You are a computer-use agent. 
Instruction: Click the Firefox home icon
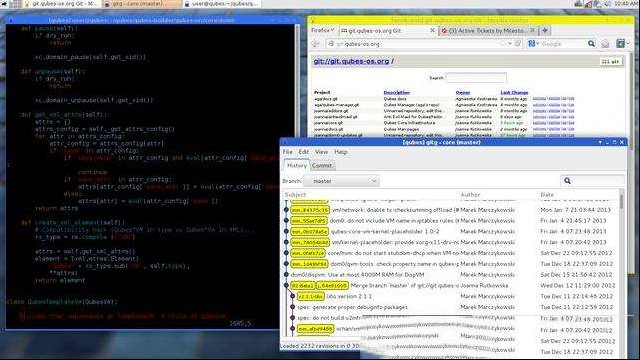[x=605, y=44]
